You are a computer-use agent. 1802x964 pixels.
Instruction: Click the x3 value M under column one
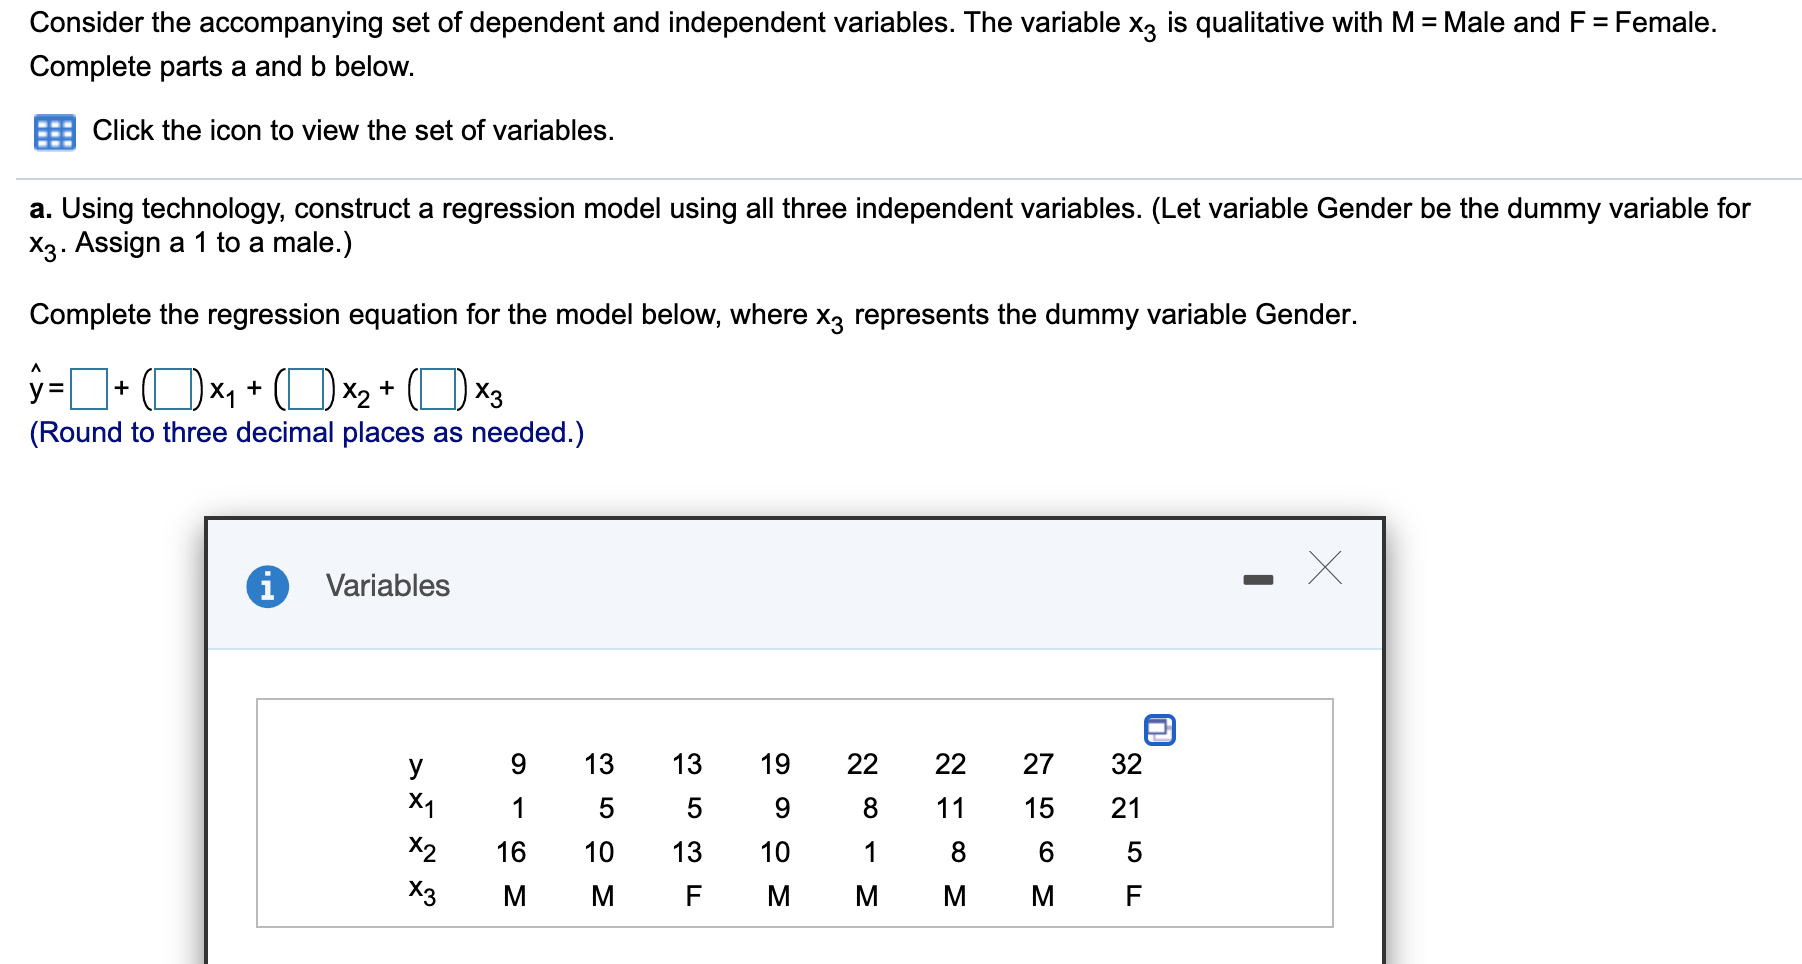(x=516, y=895)
